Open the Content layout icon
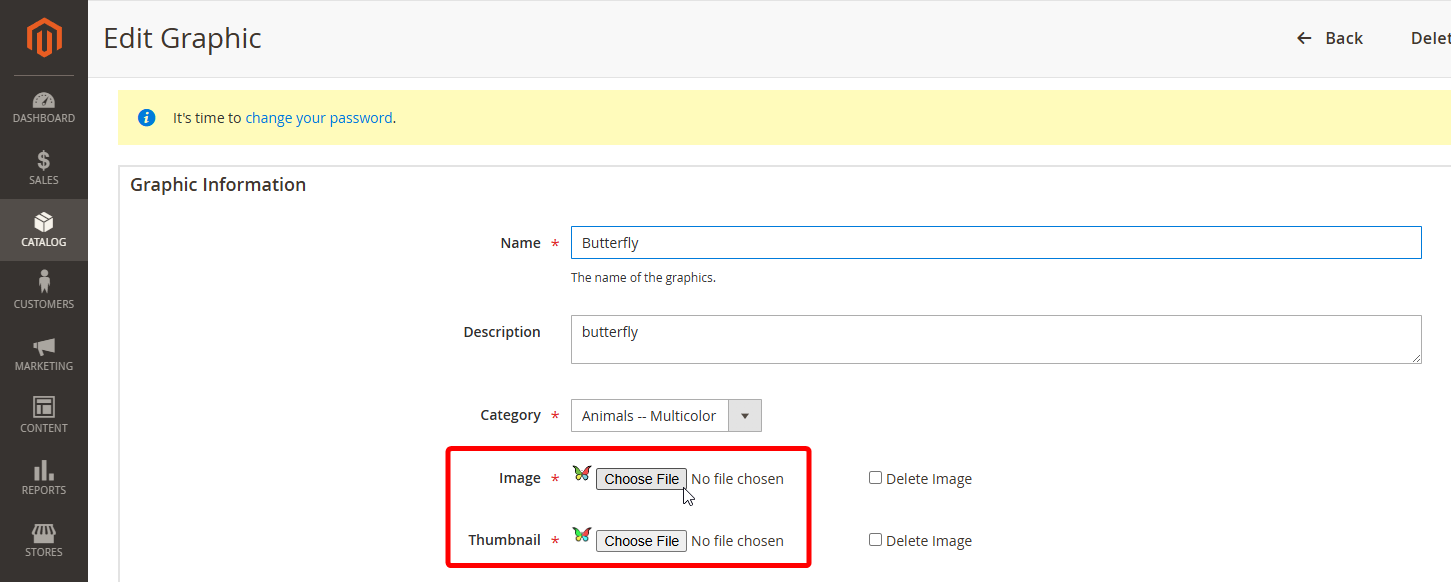This screenshot has height=582, width=1451. (44, 408)
